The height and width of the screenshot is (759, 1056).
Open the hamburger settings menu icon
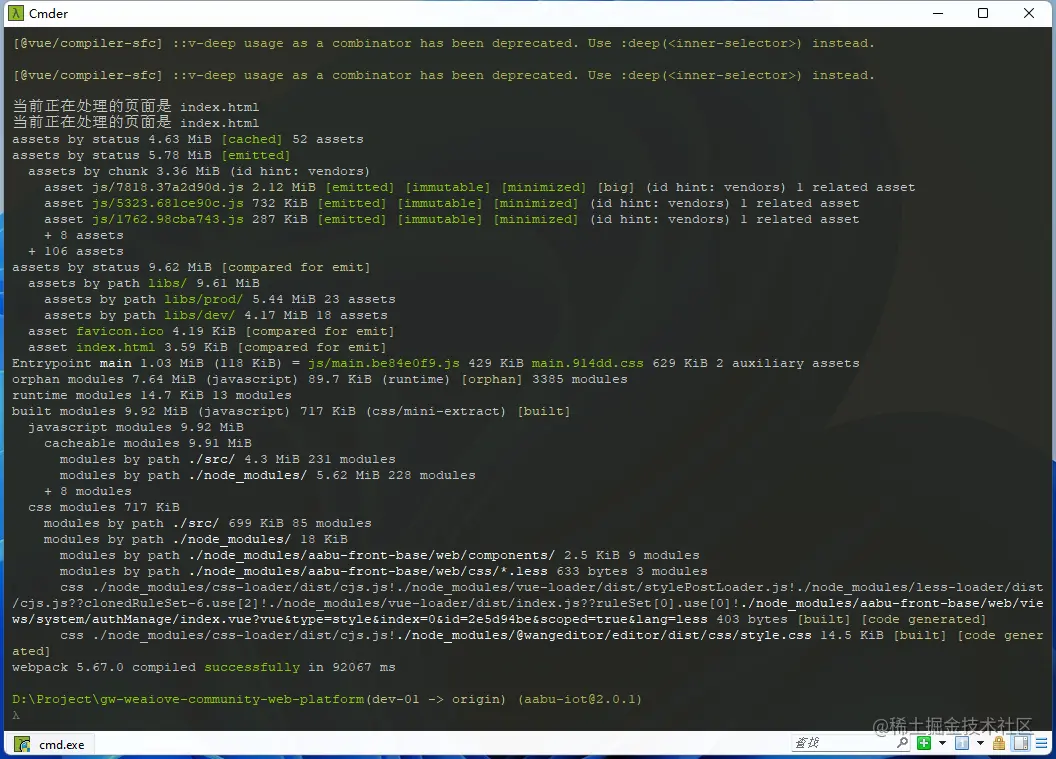pyautogui.click(x=1042, y=743)
